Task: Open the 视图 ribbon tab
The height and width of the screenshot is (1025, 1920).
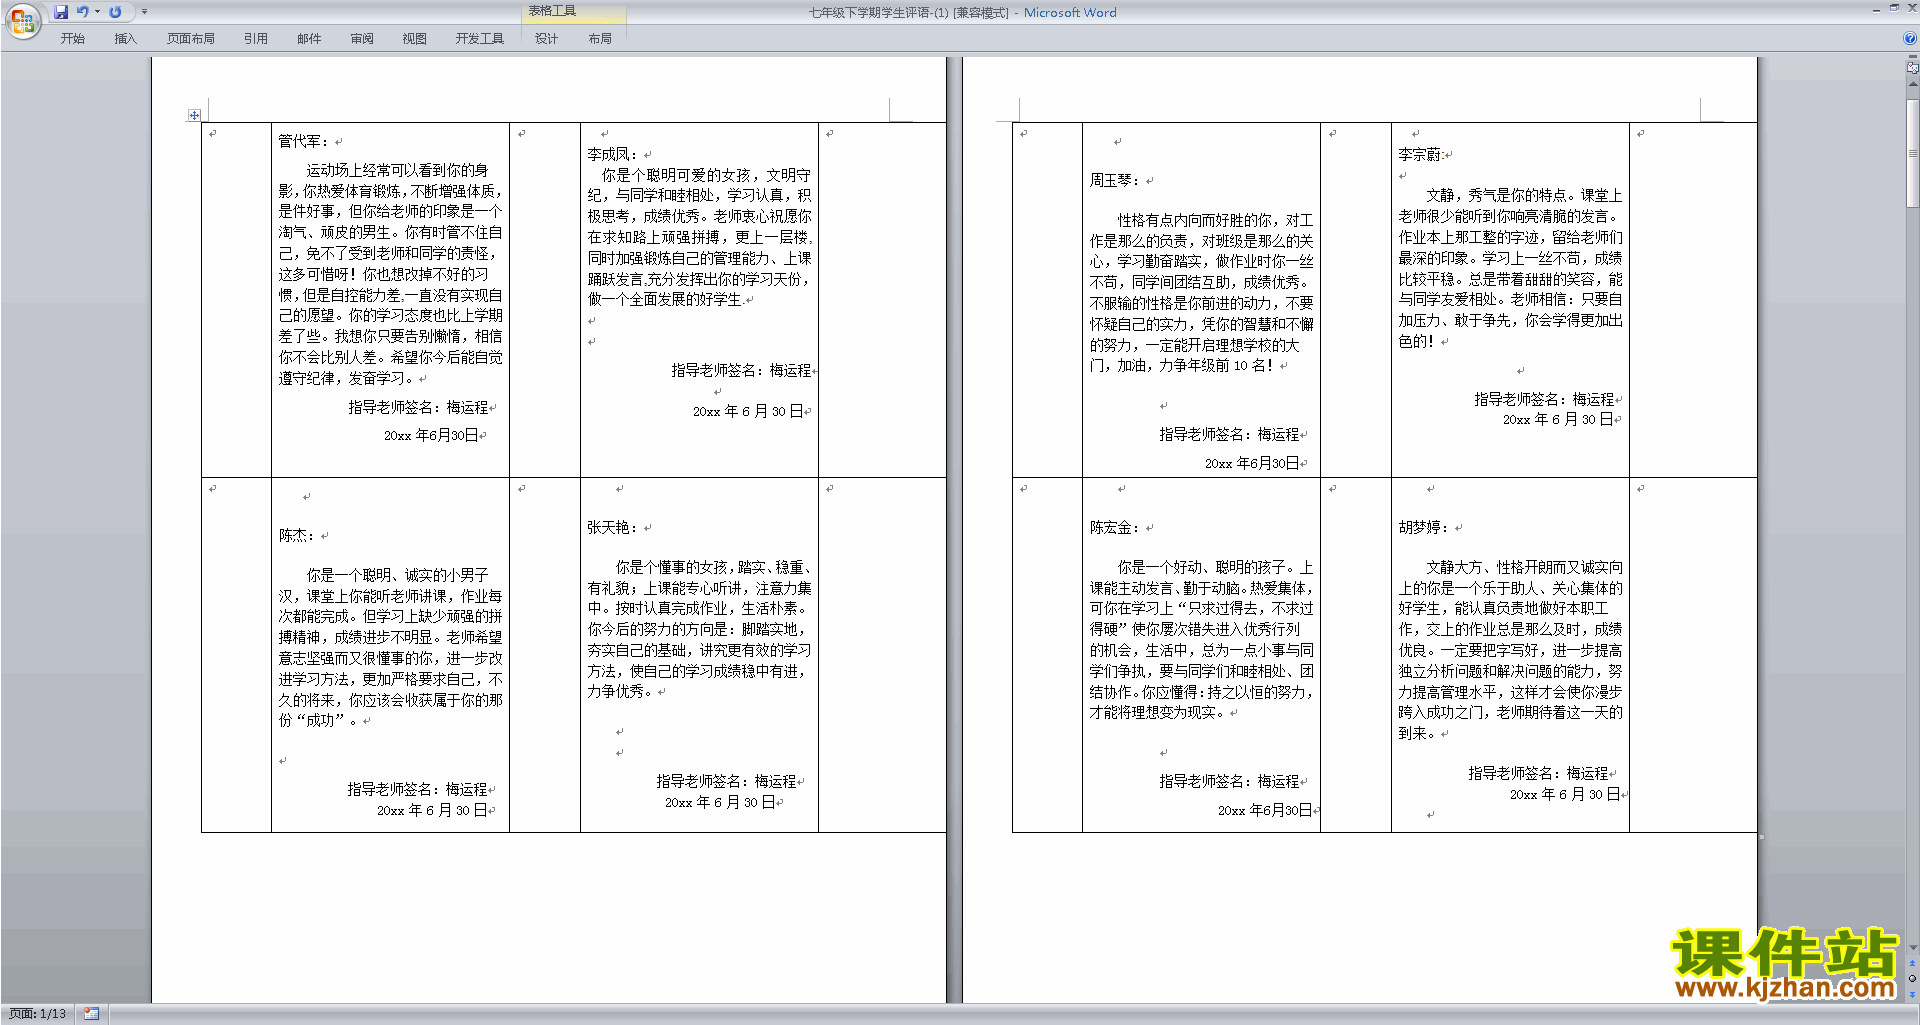Action: click(415, 38)
